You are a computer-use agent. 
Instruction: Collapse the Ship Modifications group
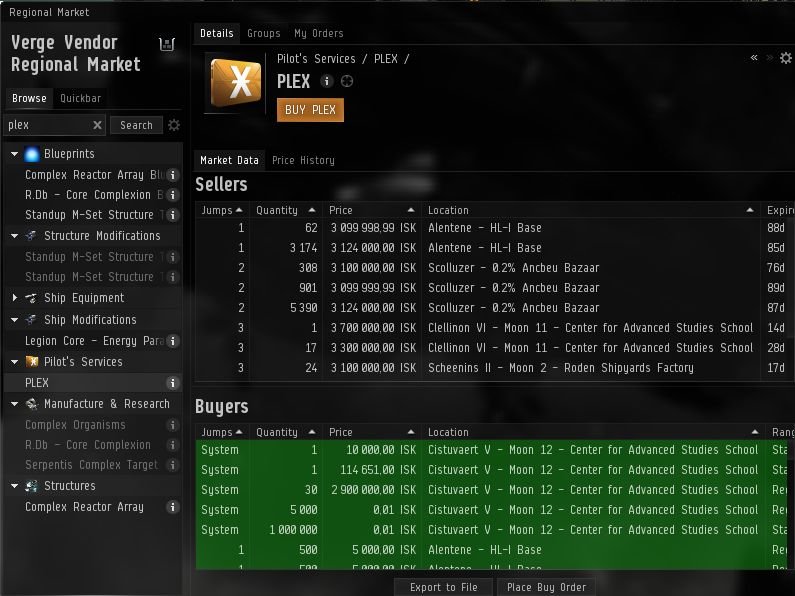click(14, 320)
